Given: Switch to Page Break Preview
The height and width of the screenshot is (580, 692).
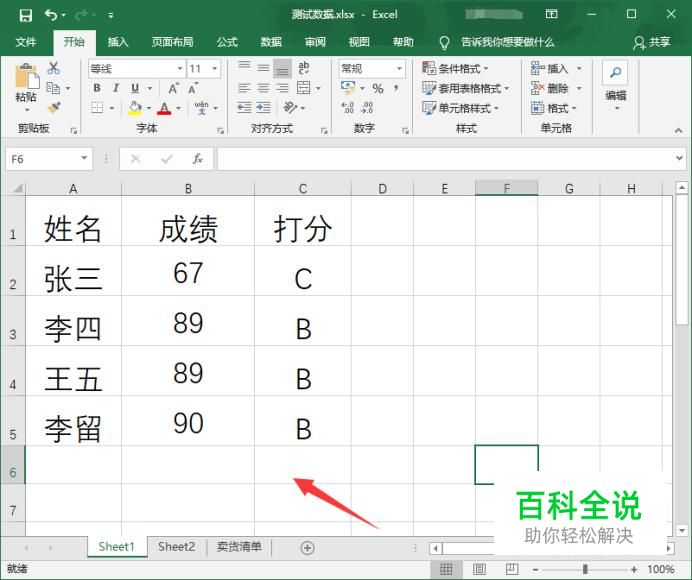Looking at the screenshot, I should coord(511,569).
